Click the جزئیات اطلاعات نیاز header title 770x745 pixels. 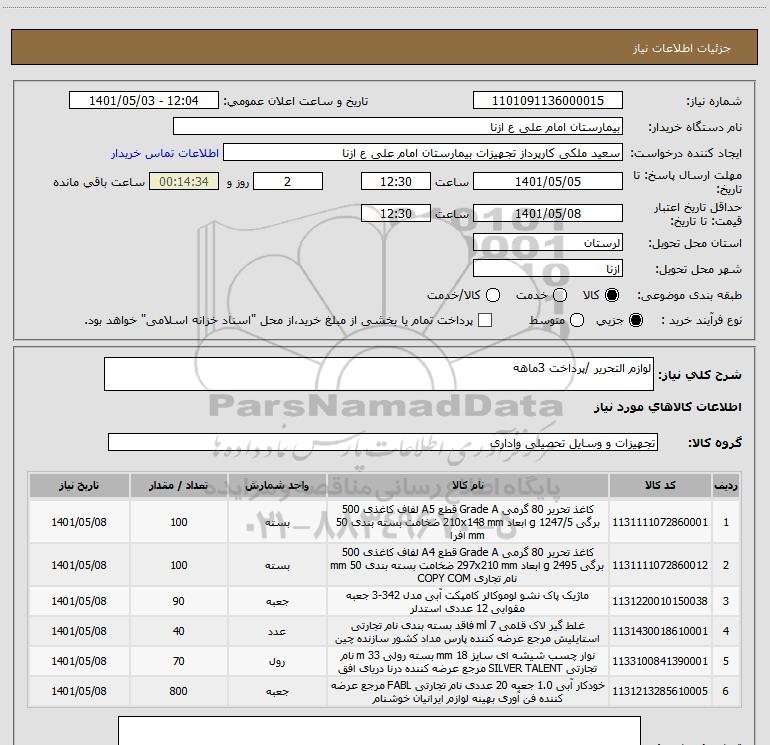point(682,48)
